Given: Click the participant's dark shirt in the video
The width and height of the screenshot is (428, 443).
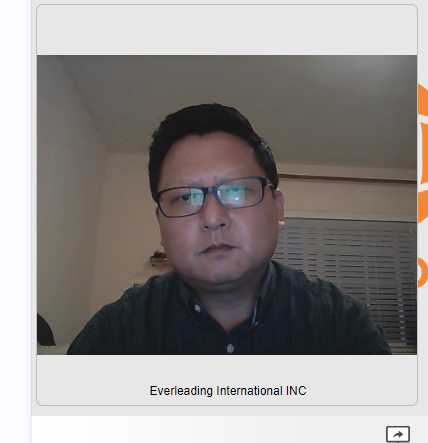Looking at the screenshot, I should click(227, 317).
